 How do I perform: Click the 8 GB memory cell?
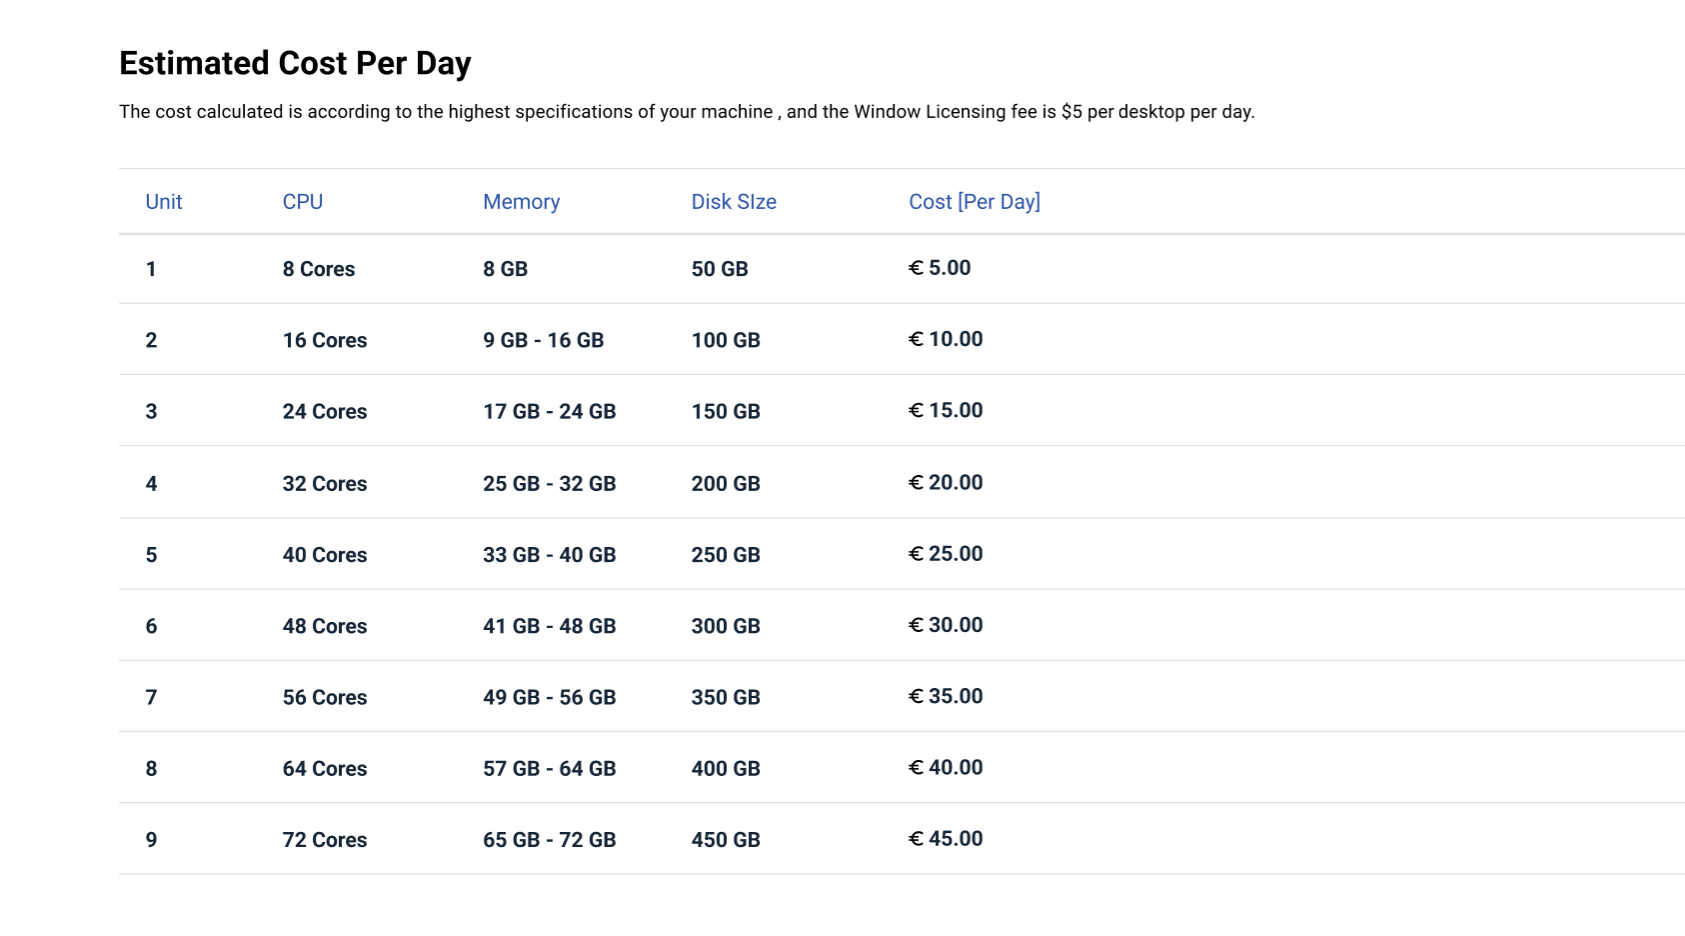(505, 269)
